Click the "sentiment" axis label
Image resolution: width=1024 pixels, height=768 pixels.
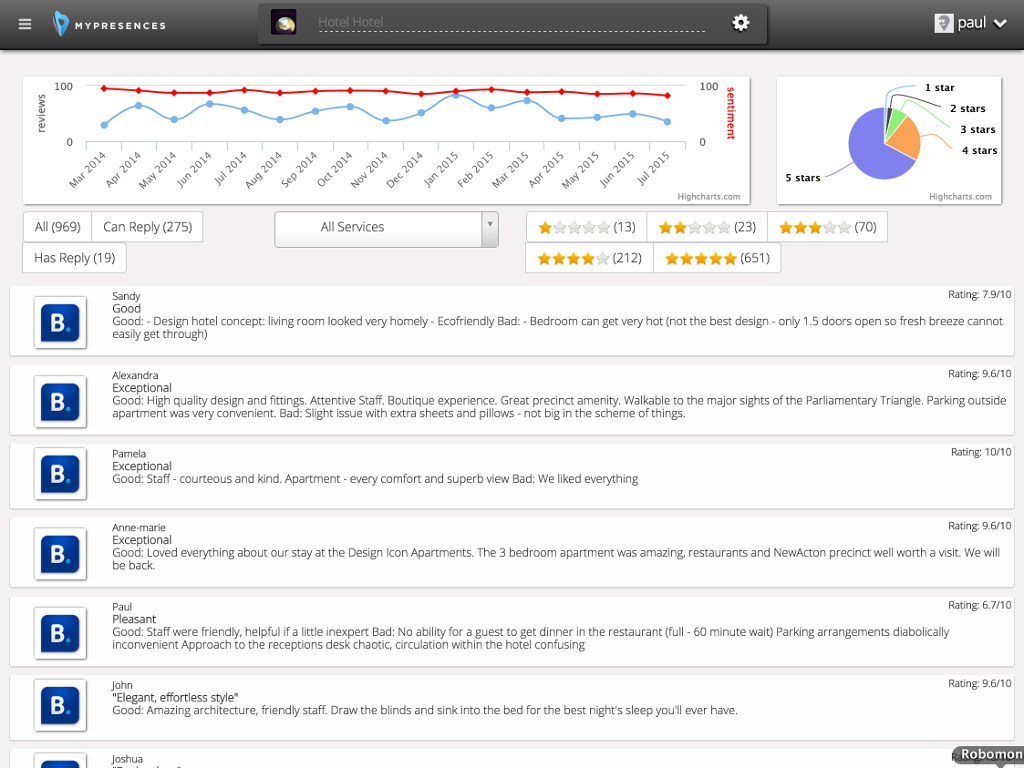click(731, 113)
